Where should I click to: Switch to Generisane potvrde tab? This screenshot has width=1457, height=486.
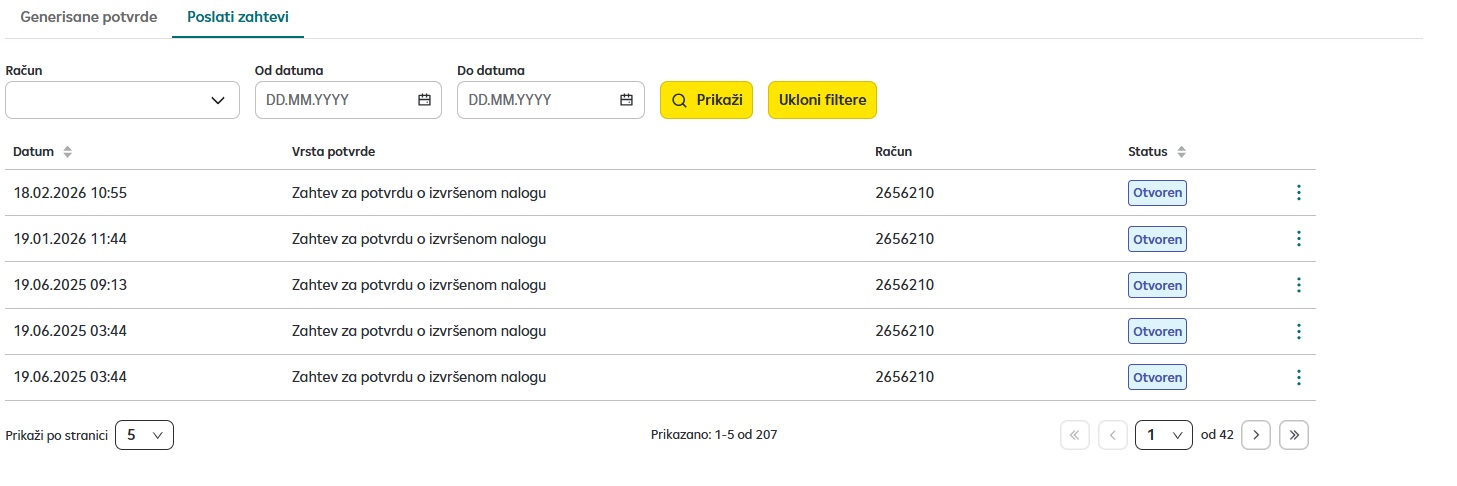pos(89,17)
